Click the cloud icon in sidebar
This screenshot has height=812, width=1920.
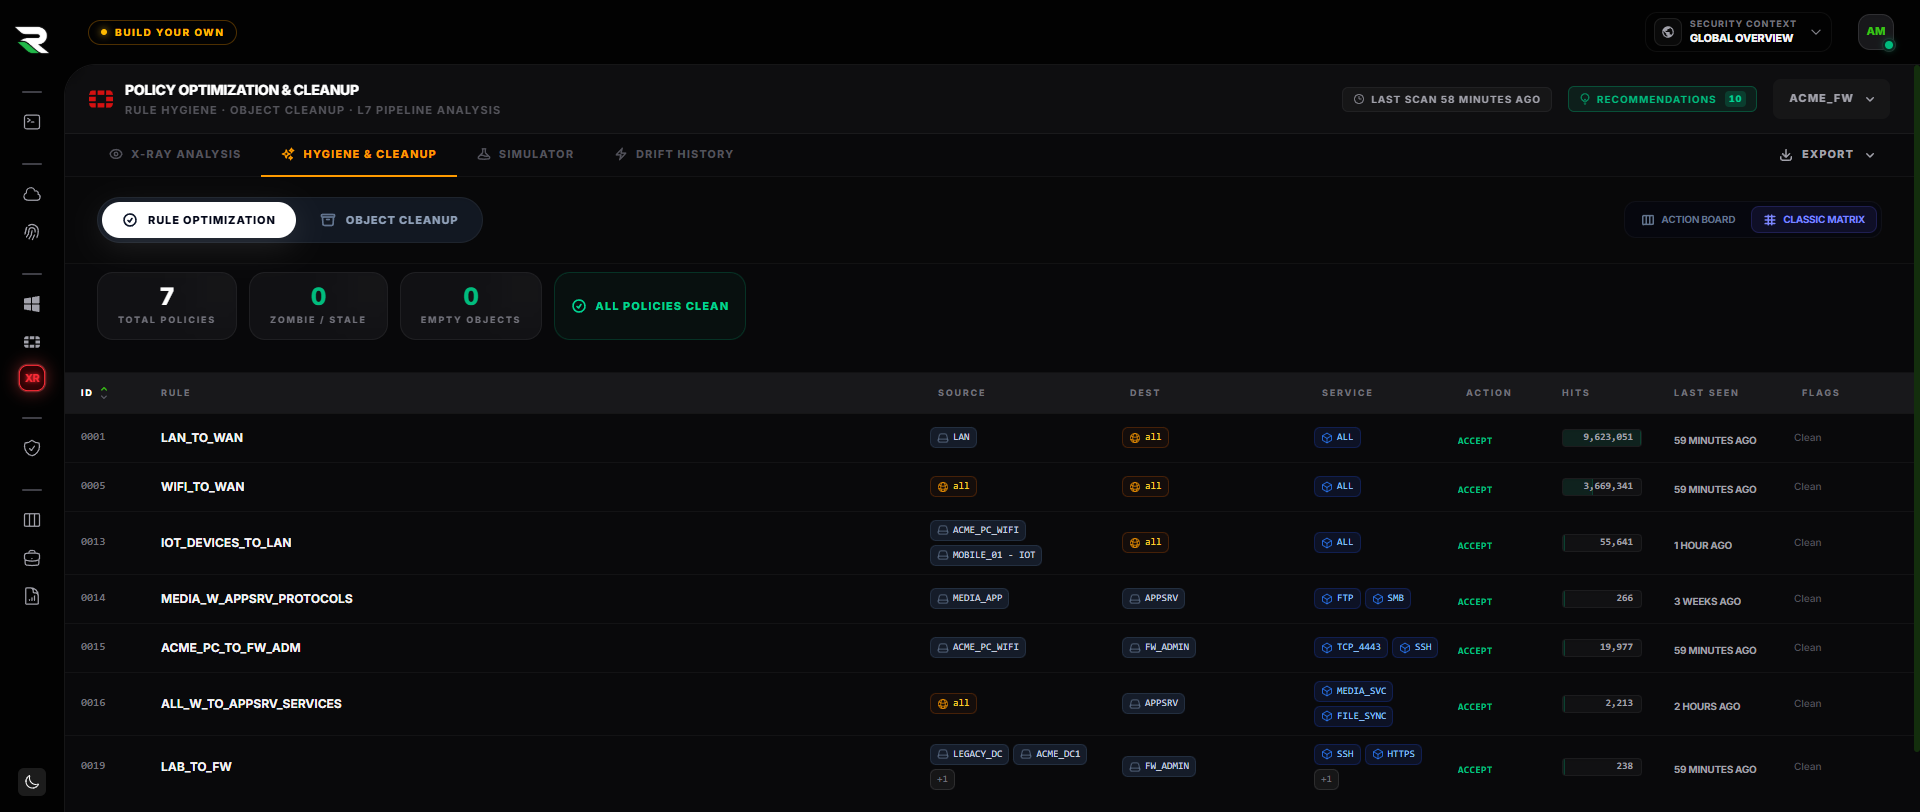(x=32, y=194)
